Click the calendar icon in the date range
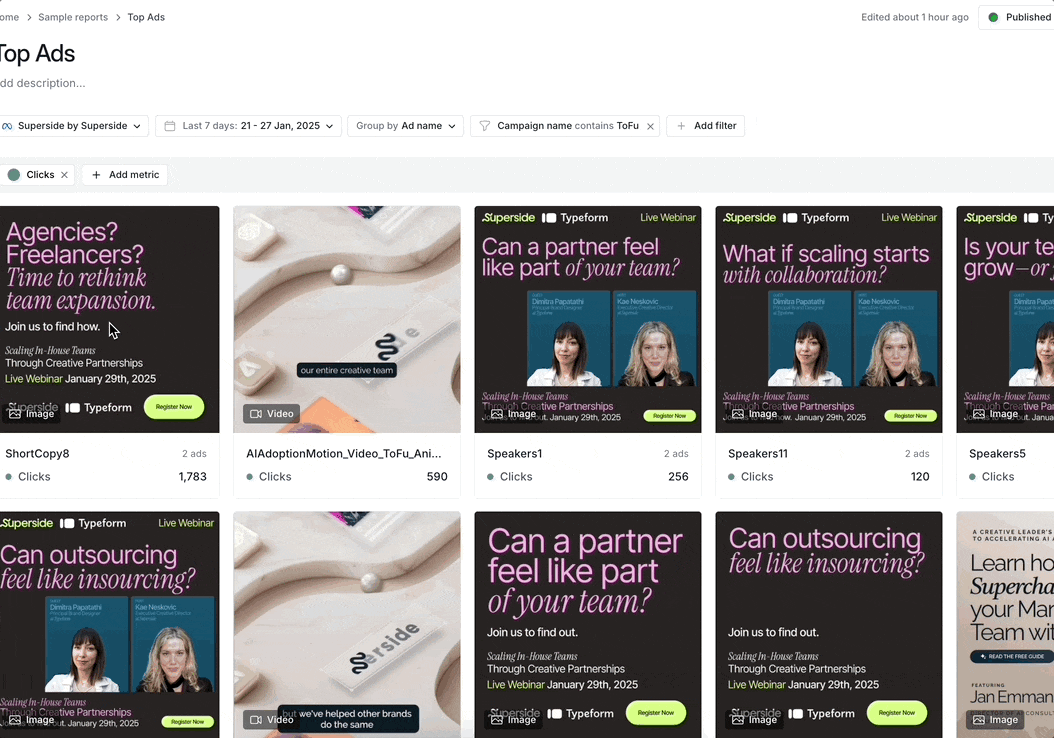1054x738 pixels. click(x=170, y=126)
